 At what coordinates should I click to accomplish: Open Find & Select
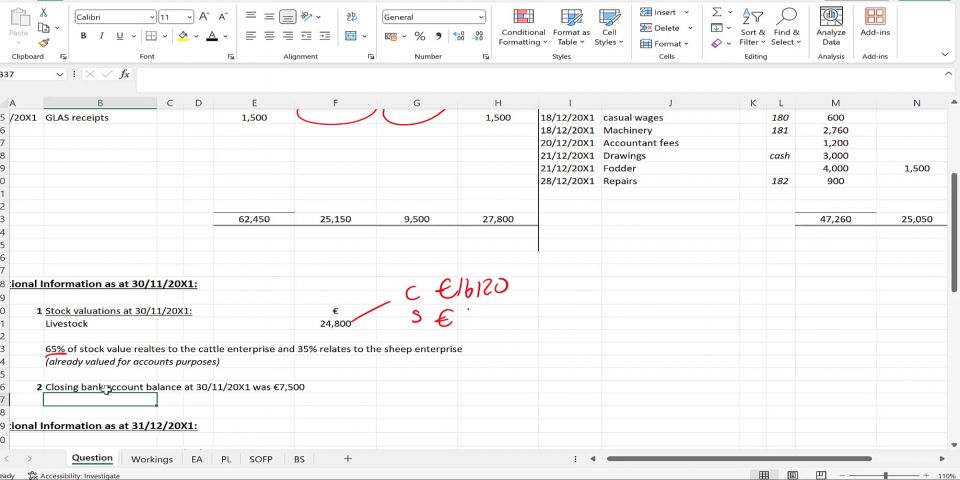pyautogui.click(x=786, y=28)
